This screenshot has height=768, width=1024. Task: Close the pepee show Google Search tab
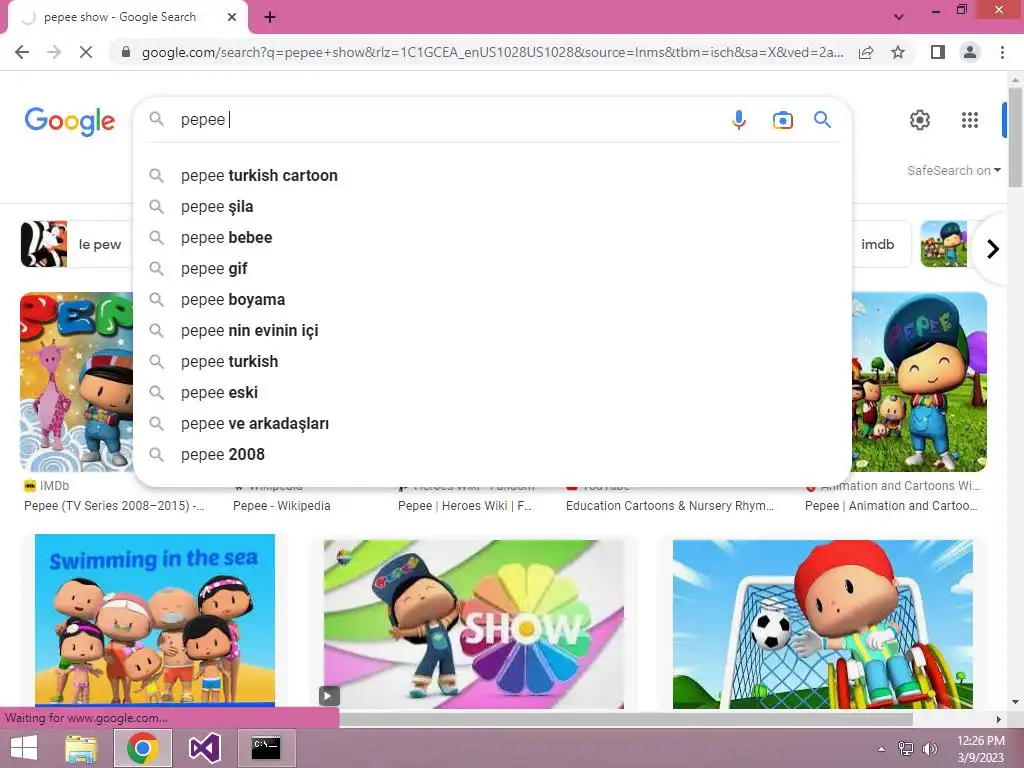pyautogui.click(x=232, y=18)
